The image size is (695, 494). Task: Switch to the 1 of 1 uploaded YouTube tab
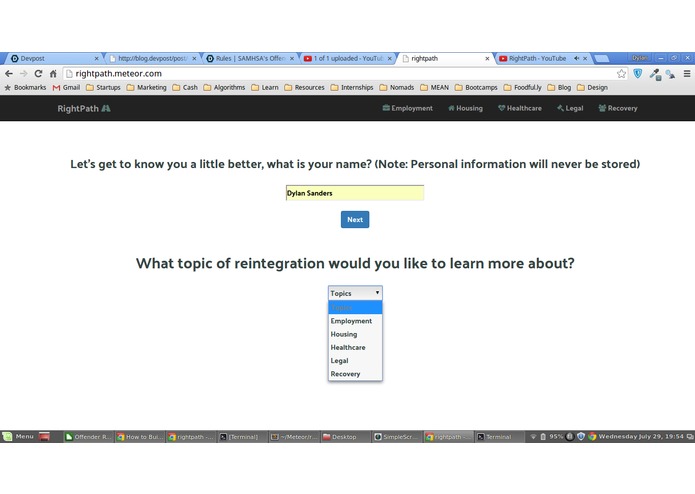347,58
